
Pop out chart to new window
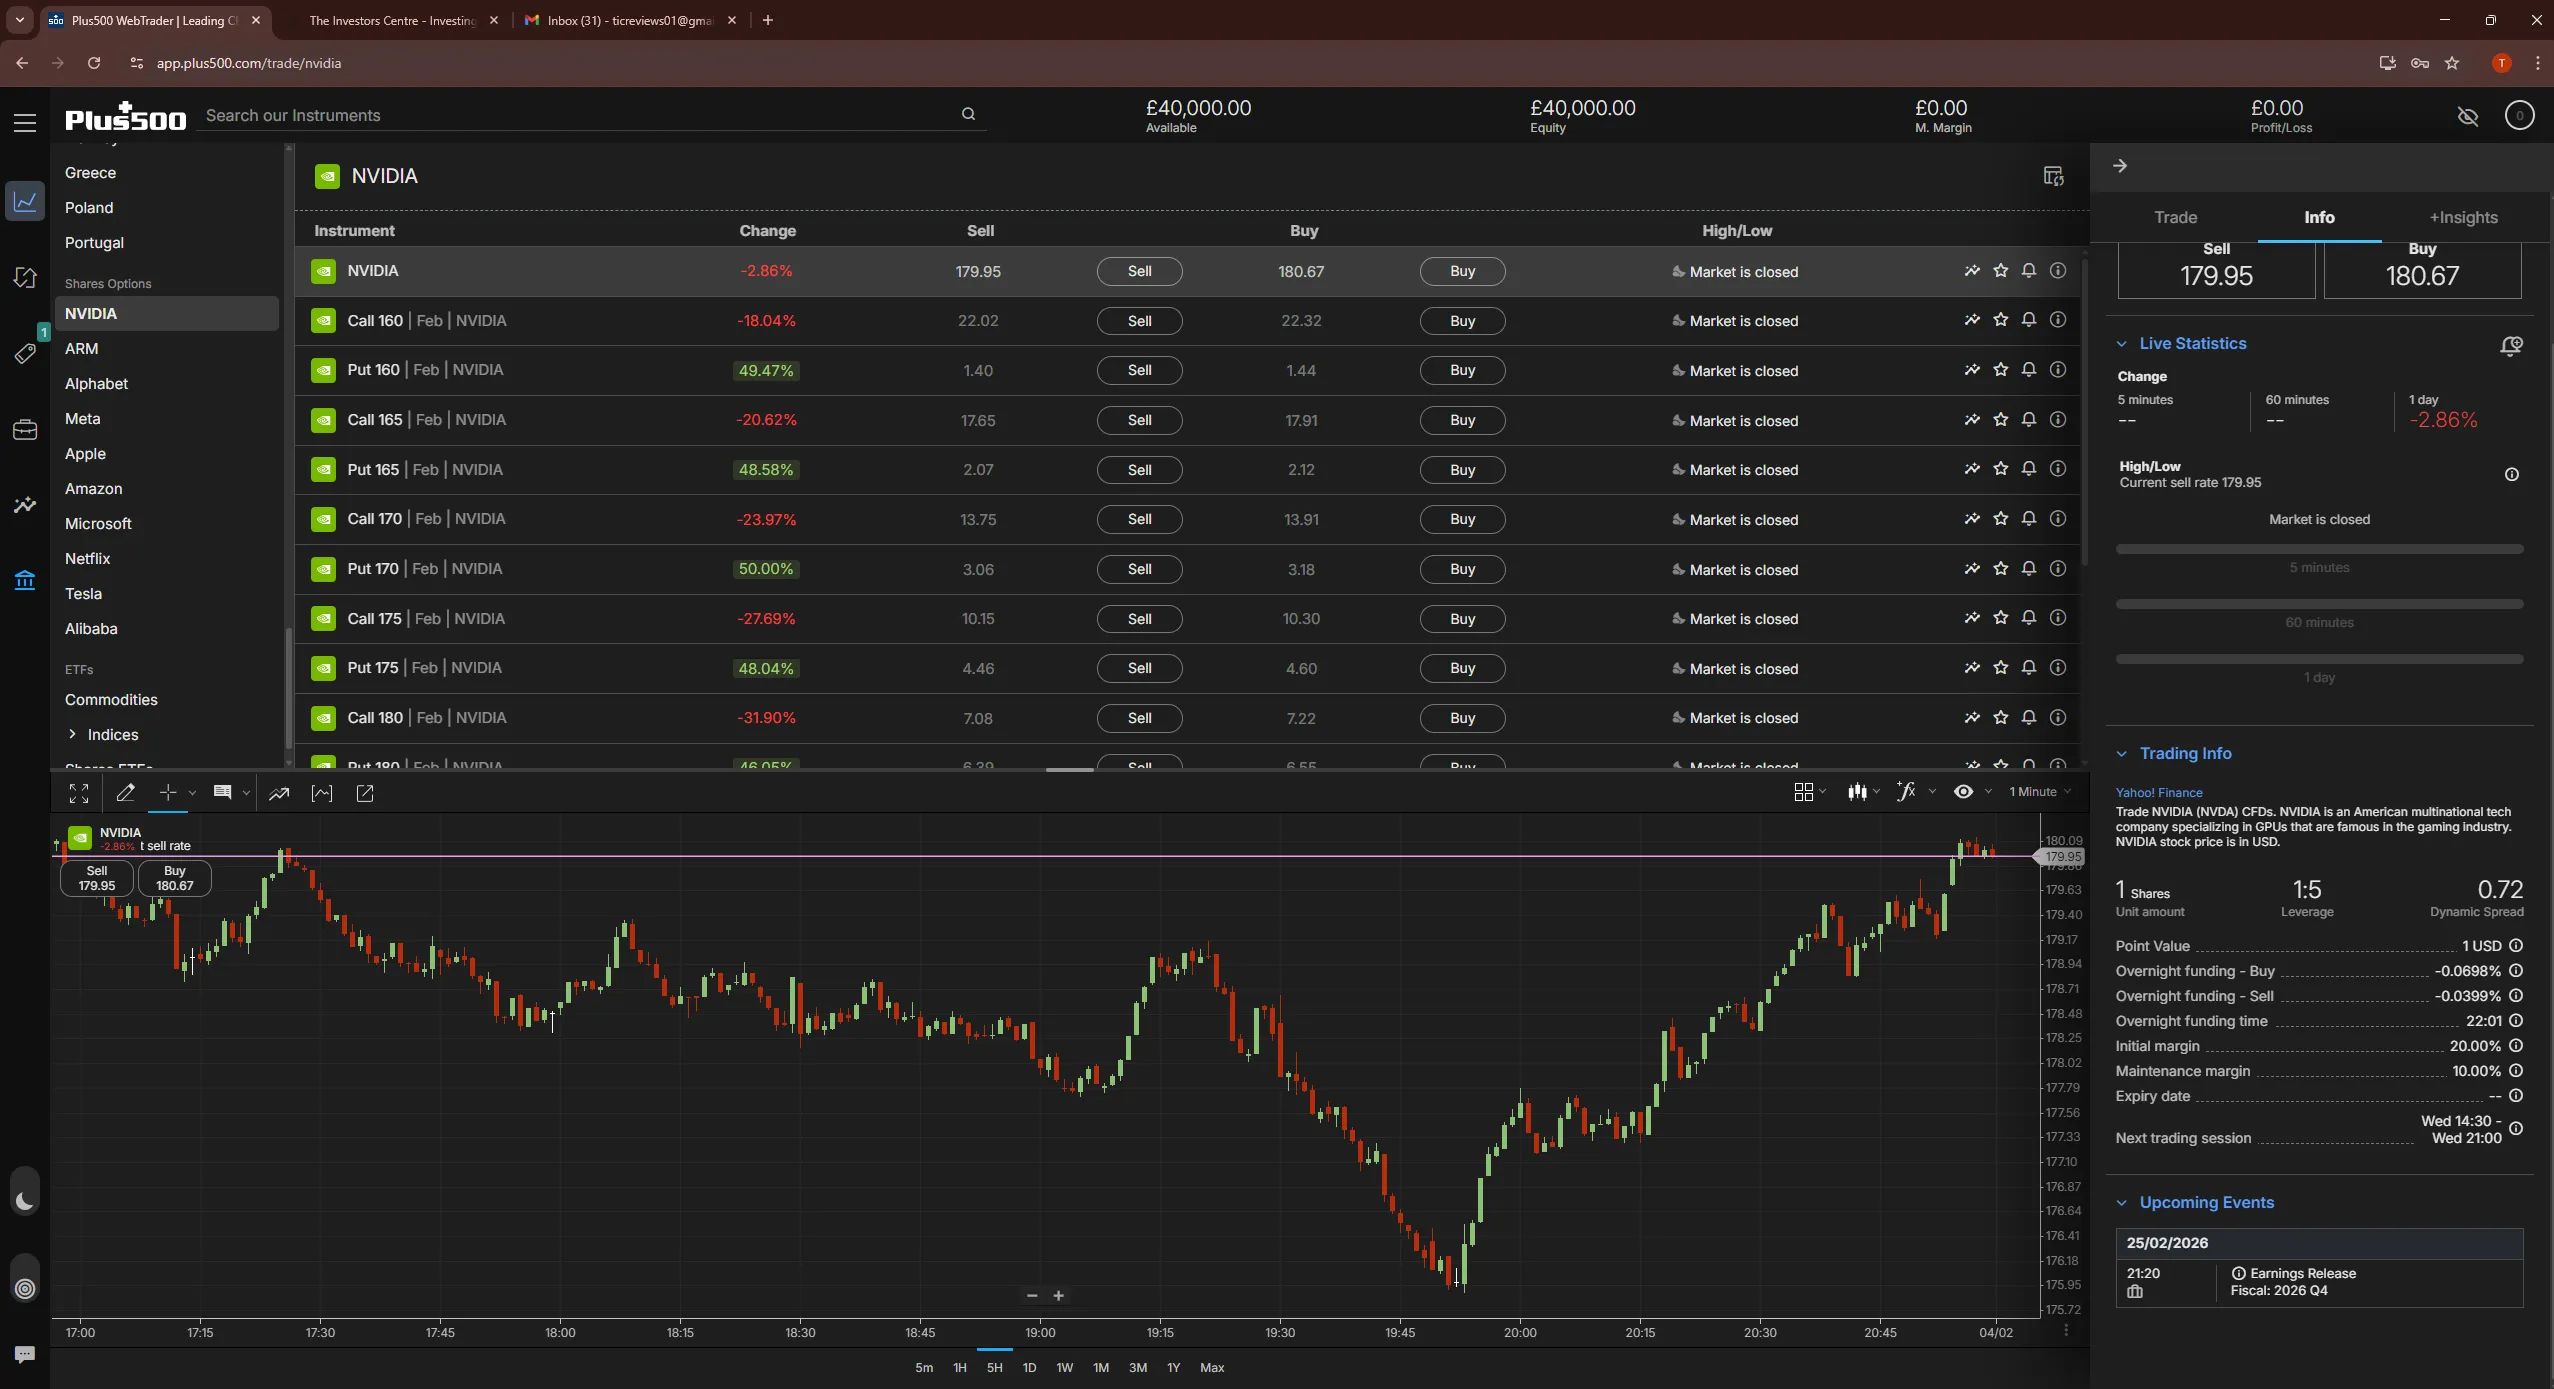[365, 793]
